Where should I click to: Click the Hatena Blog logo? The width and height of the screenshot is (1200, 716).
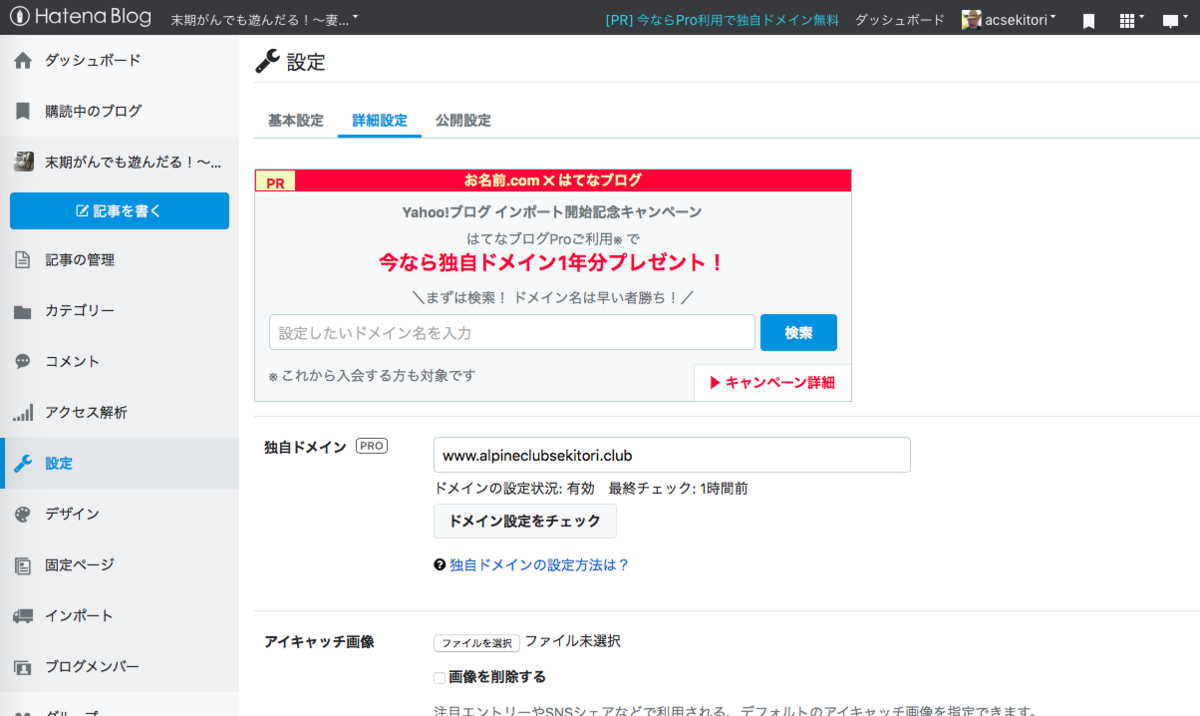80,17
